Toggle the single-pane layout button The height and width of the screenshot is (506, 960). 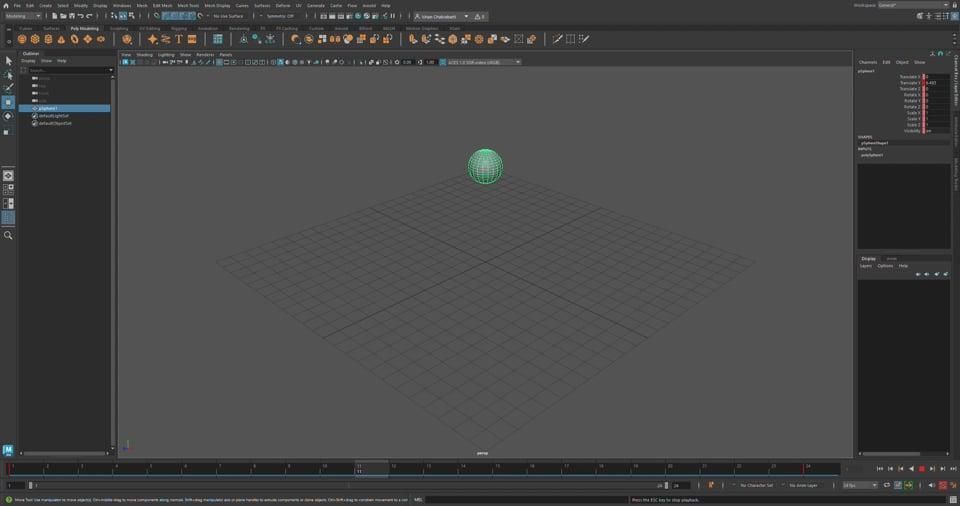[8, 176]
